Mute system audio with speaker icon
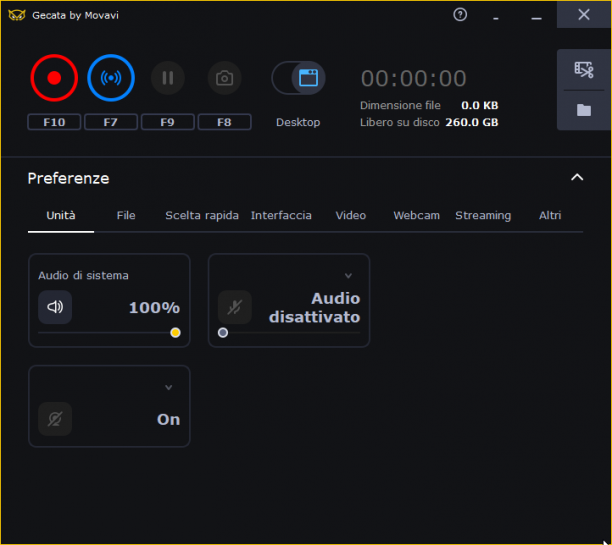Viewport: 612px width, 545px height. pyautogui.click(x=55, y=307)
